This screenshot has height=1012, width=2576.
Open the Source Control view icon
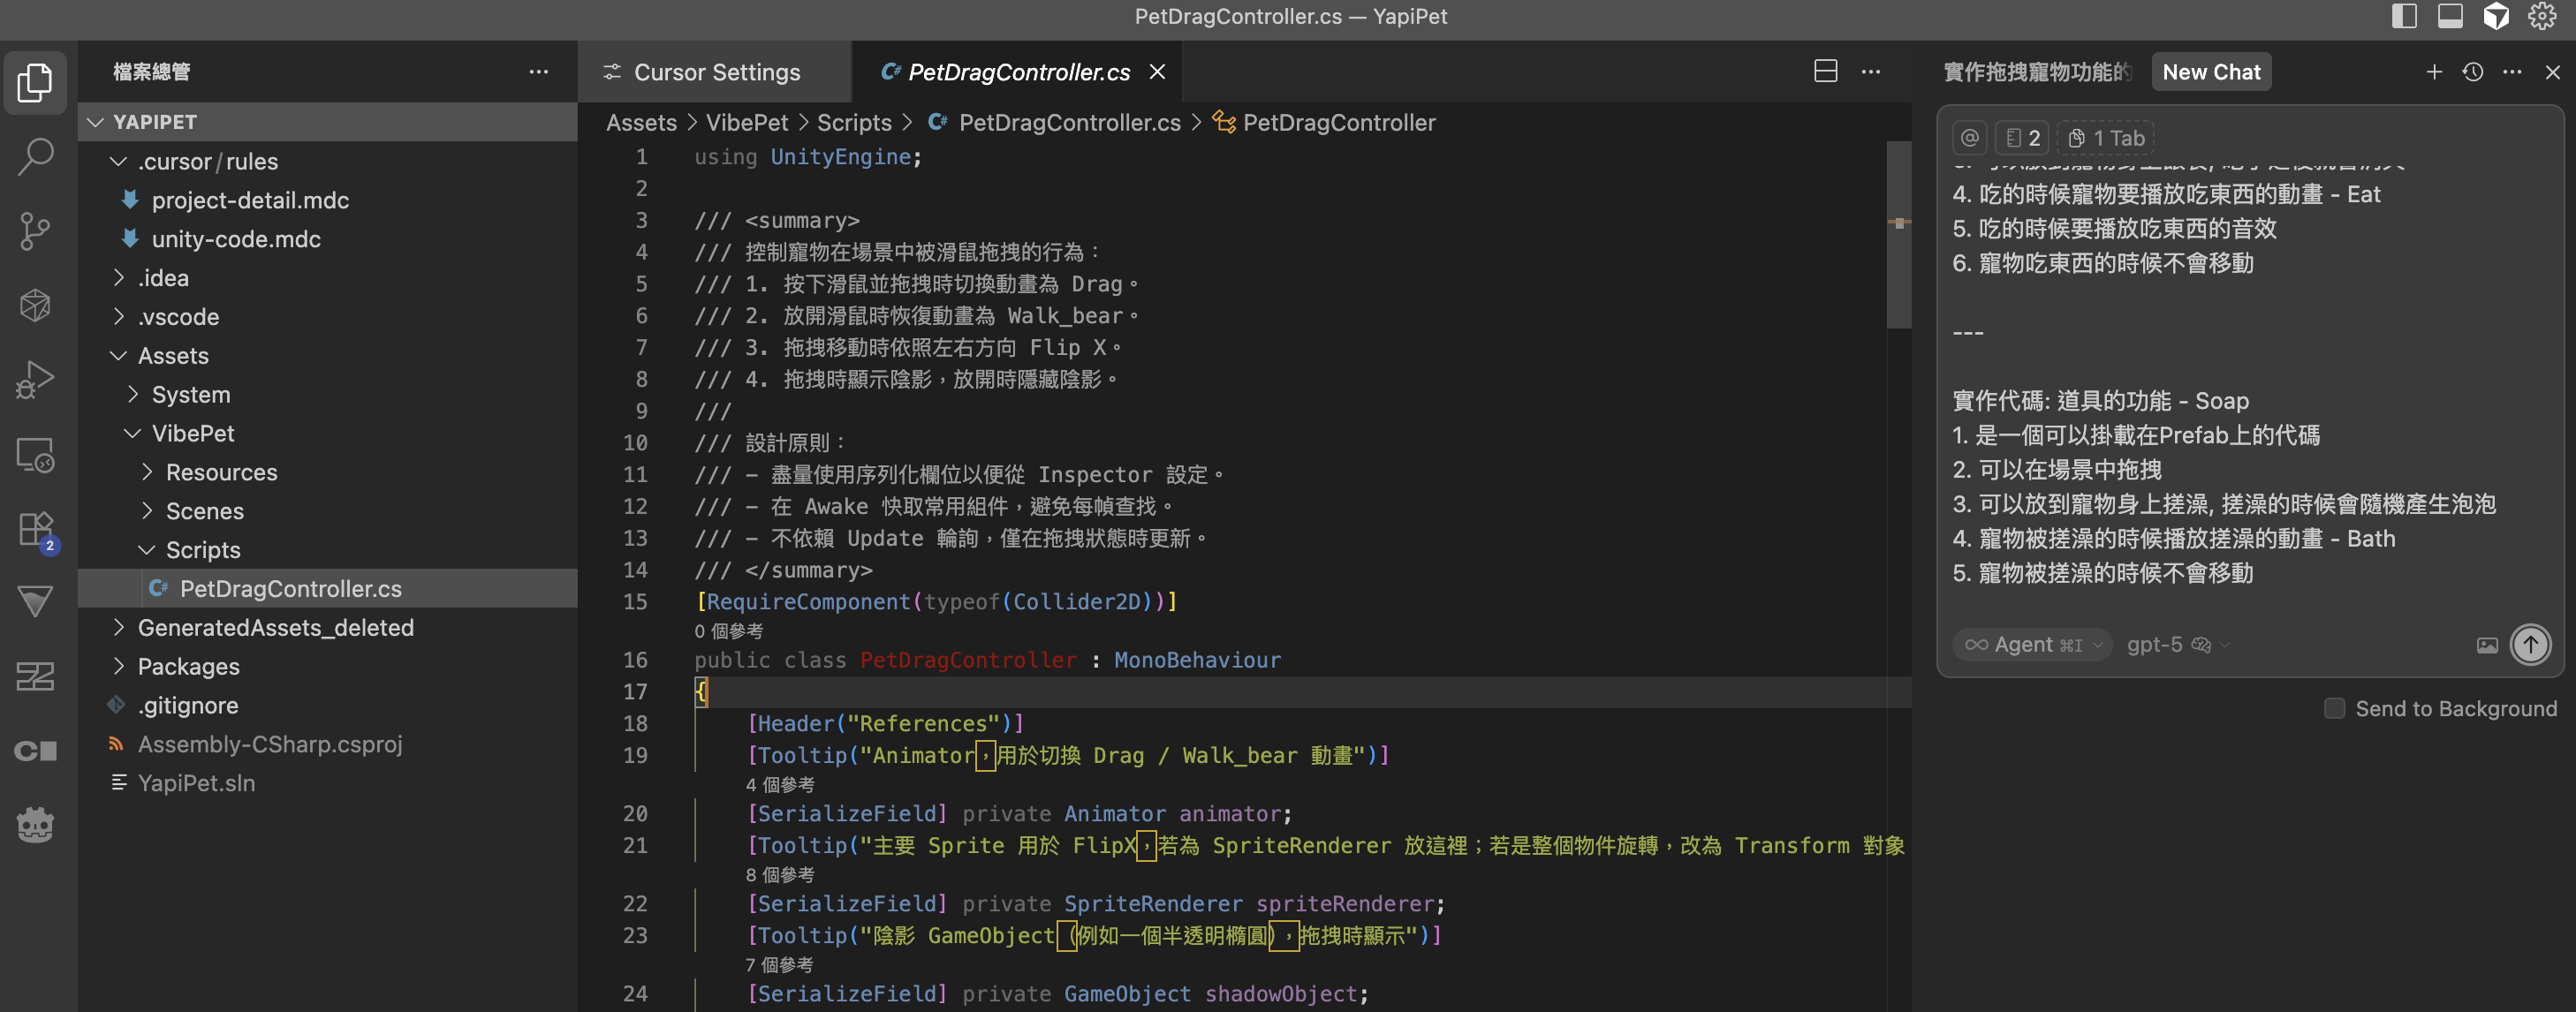[x=36, y=231]
